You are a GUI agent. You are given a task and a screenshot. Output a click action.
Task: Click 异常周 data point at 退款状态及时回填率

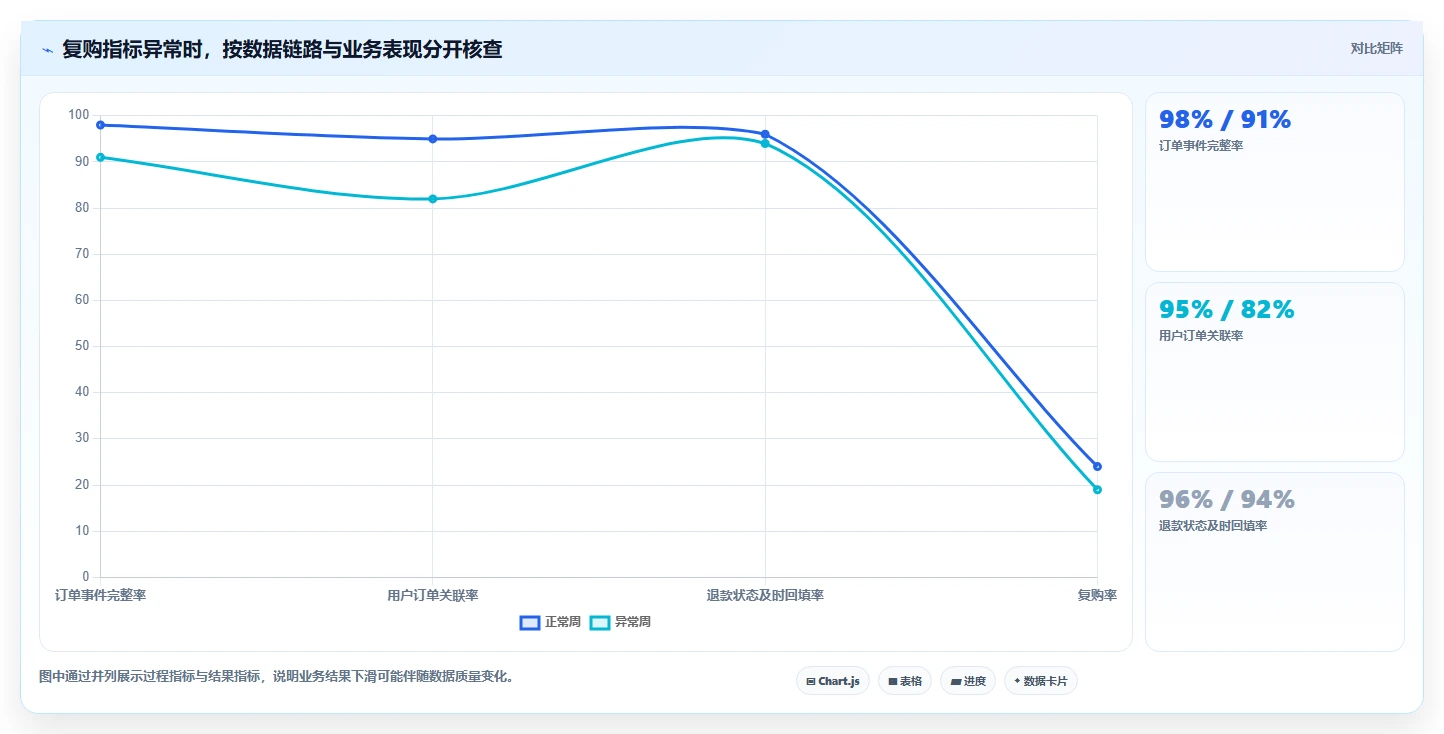point(765,143)
